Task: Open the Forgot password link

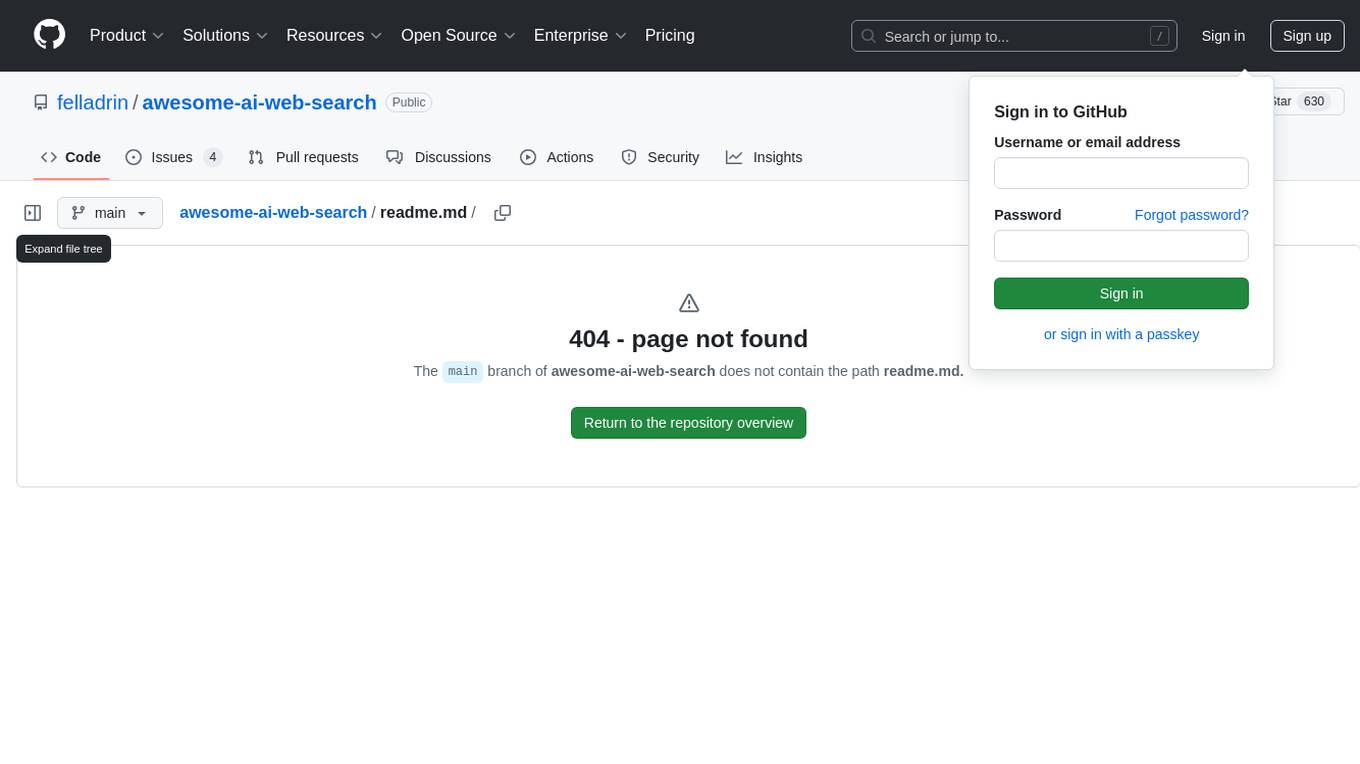Action: [x=1191, y=215]
